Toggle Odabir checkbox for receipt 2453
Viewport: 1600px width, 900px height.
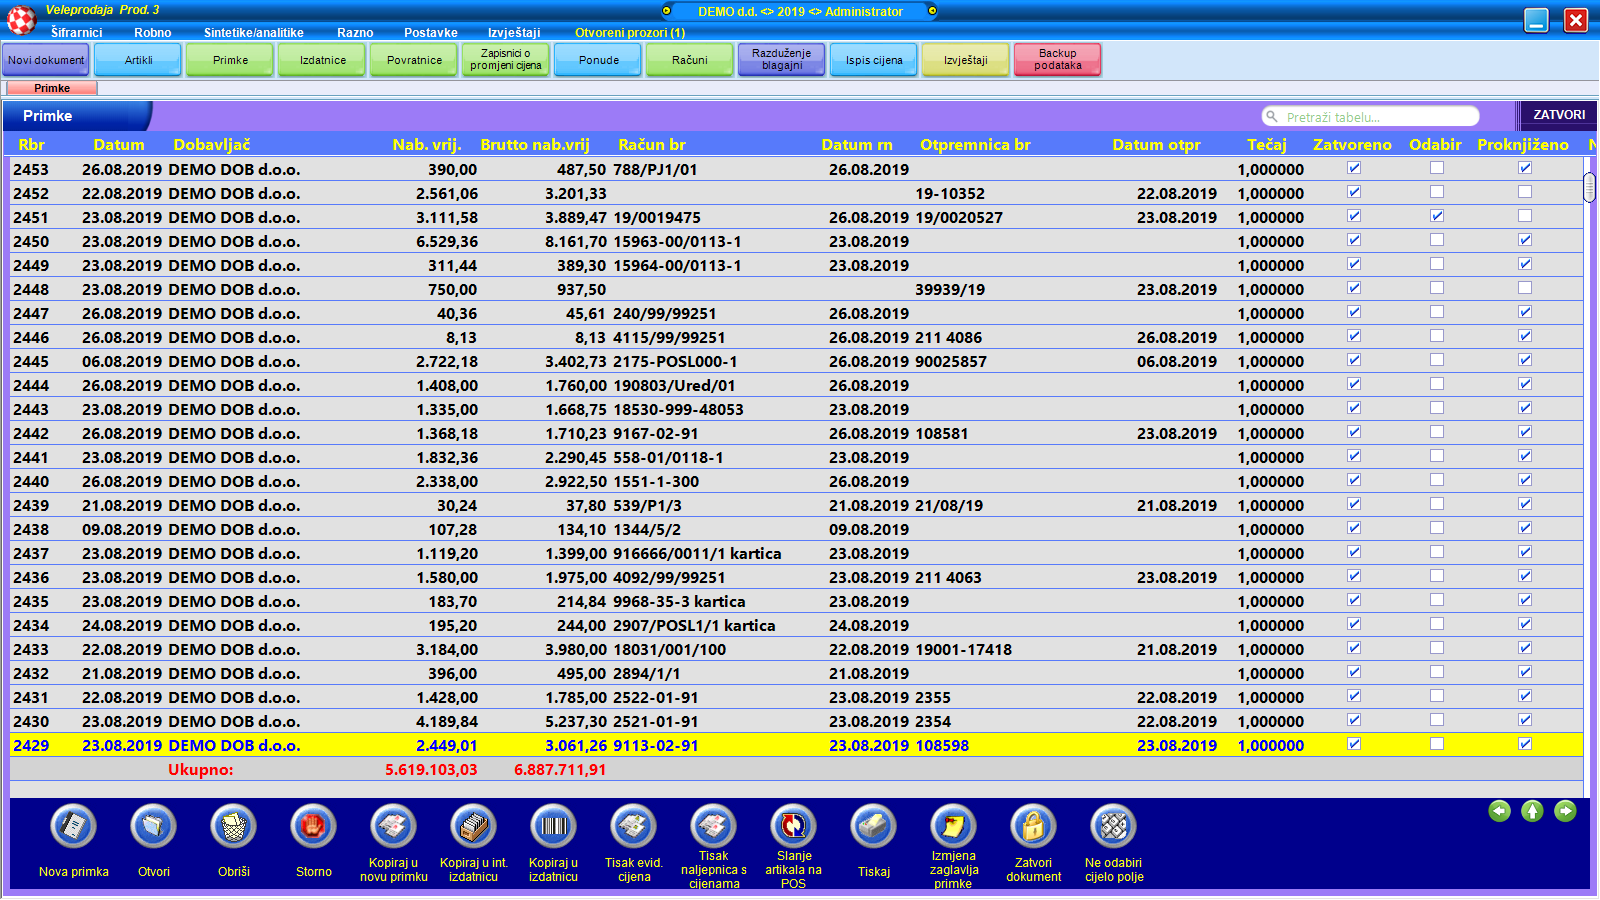[x=1437, y=168]
